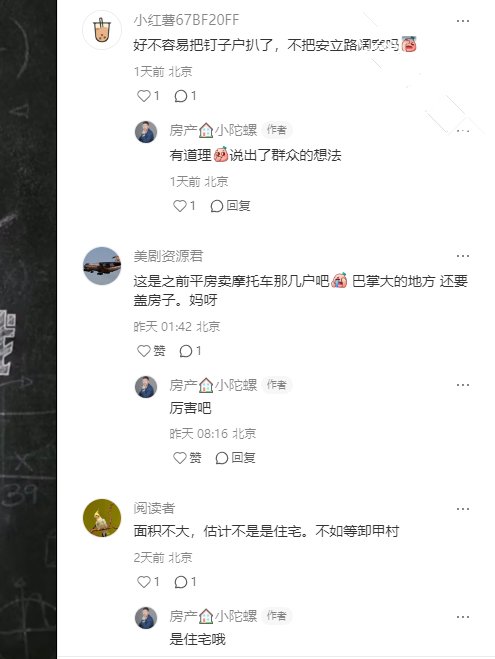Visit the 阅读者 username link
Image resolution: width=495 pixels, height=659 pixels.
(154, 509)
